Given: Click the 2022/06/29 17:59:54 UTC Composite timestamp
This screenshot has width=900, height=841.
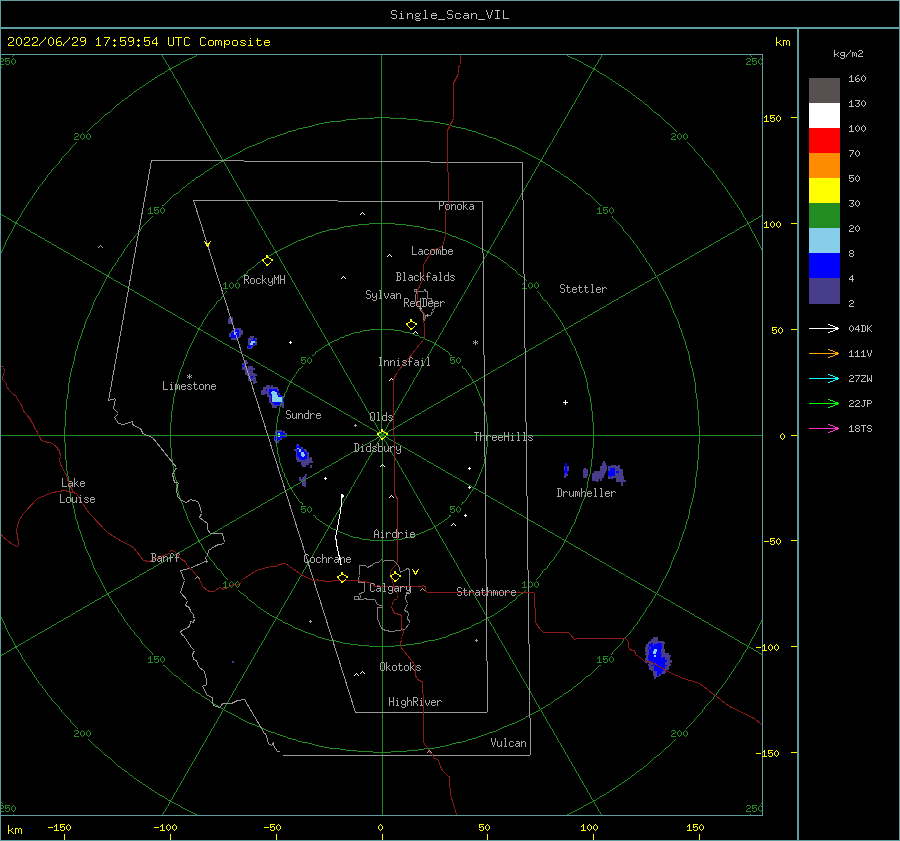Looking at the screenshot, I should [x=138, y=42].
